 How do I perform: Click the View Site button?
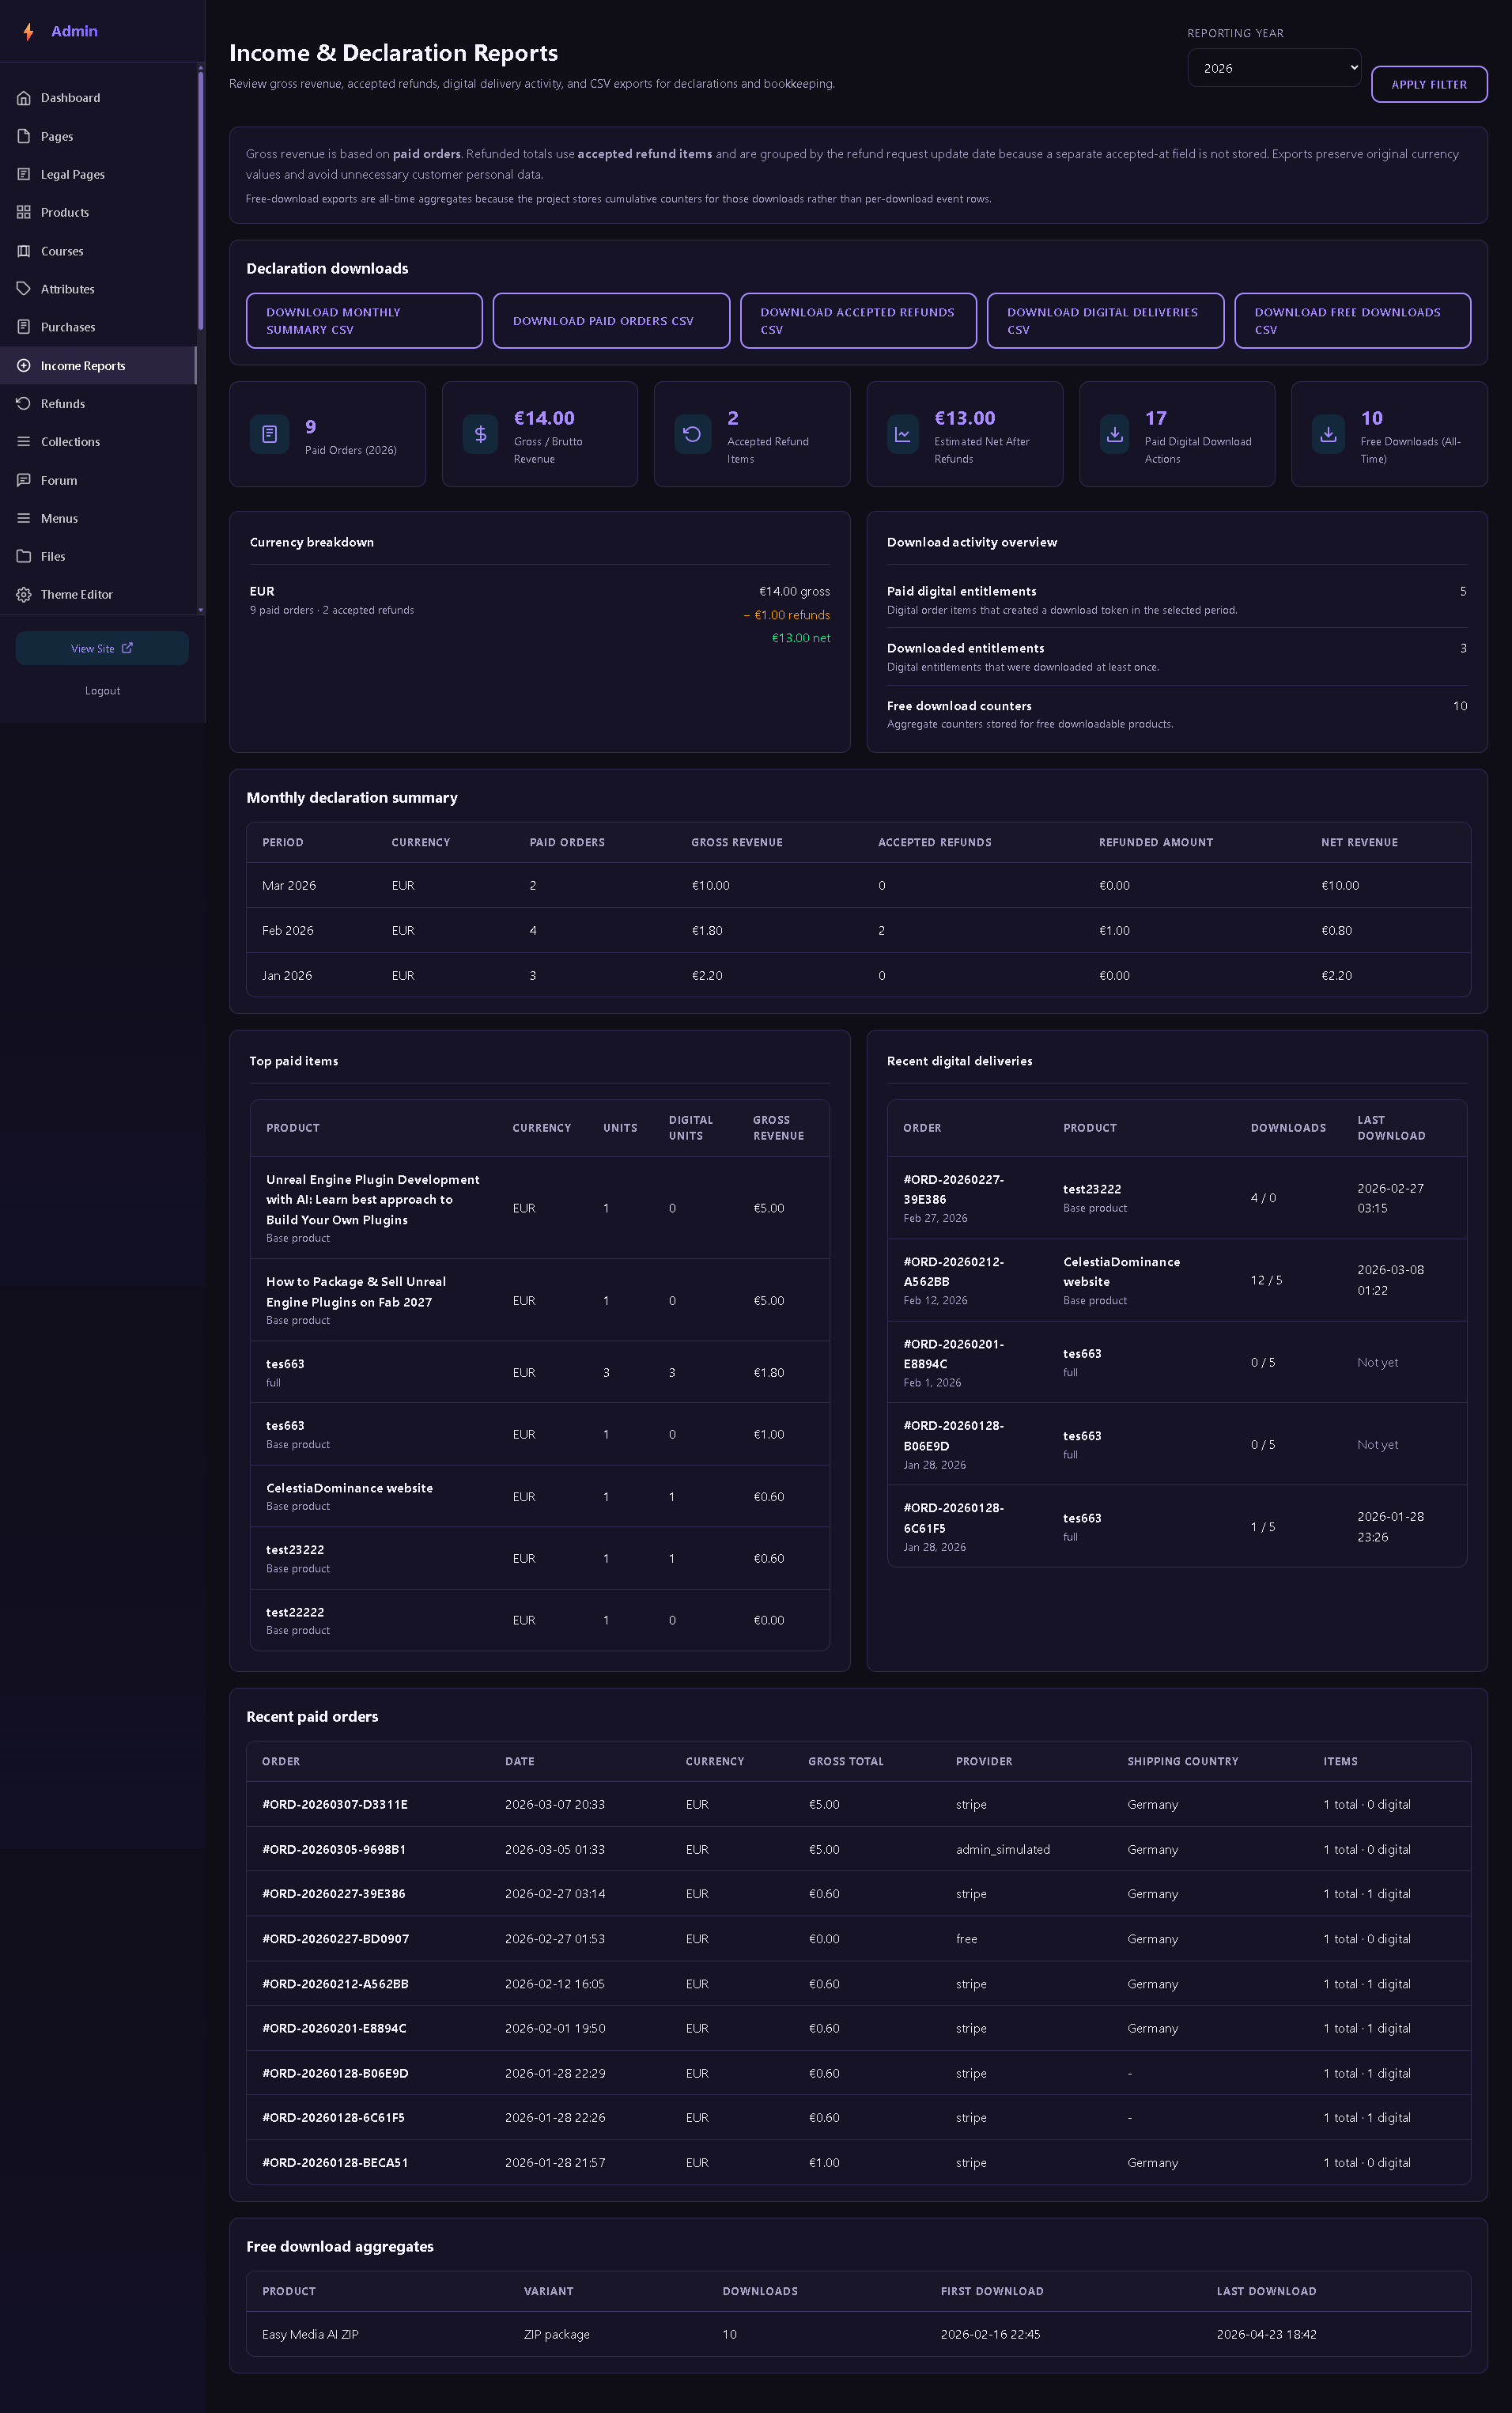(102, 648)
